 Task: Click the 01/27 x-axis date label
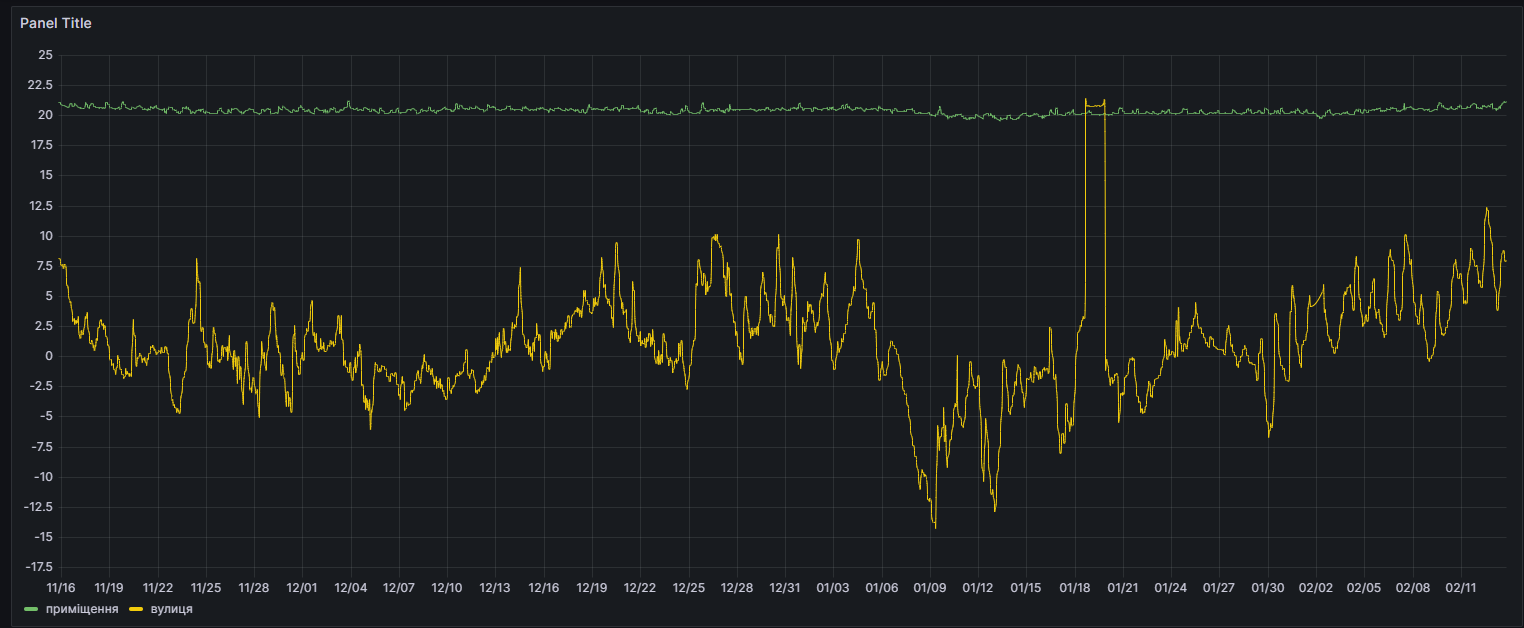[1219, 588]
